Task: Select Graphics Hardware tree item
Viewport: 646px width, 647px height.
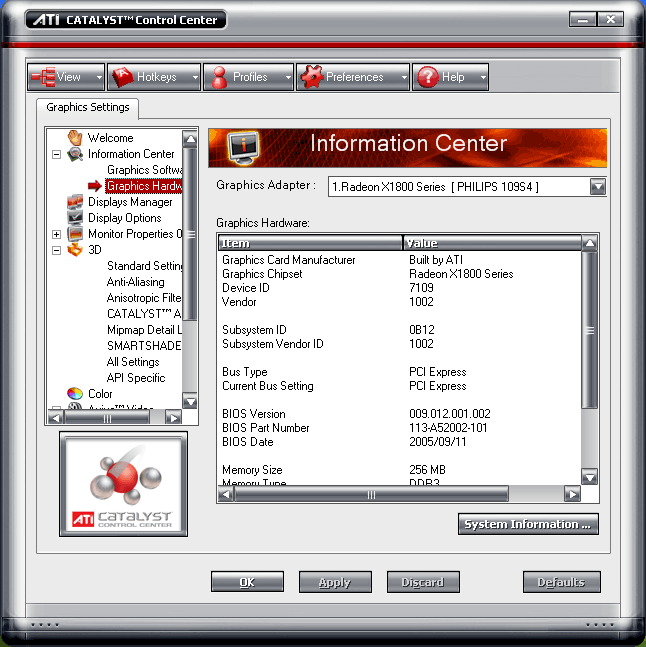Action: click(144, 186)
